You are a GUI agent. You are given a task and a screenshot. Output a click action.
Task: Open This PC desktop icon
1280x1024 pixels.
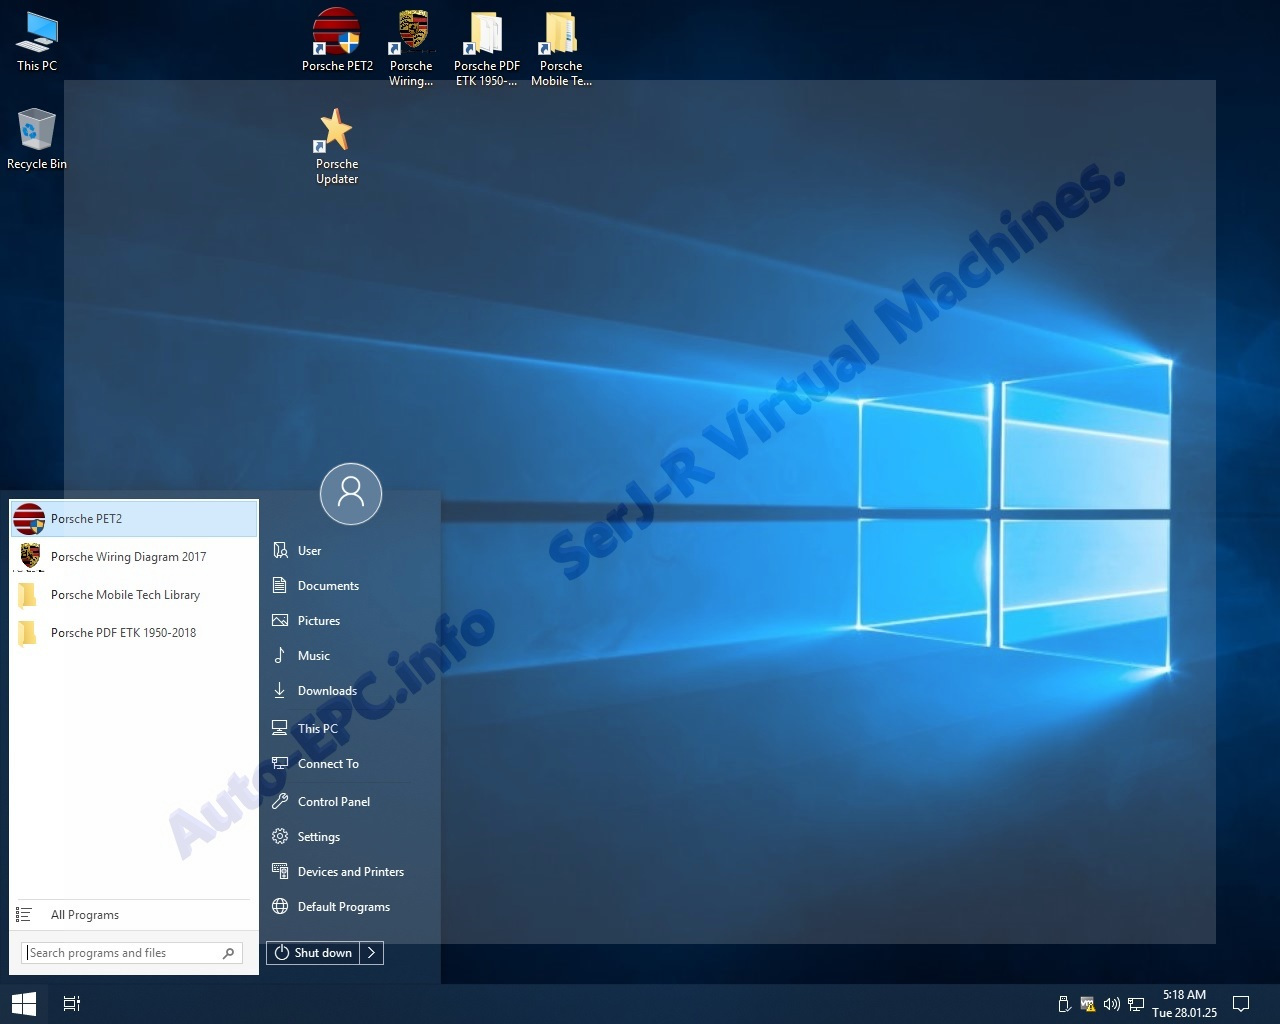(x=36, y=35)
